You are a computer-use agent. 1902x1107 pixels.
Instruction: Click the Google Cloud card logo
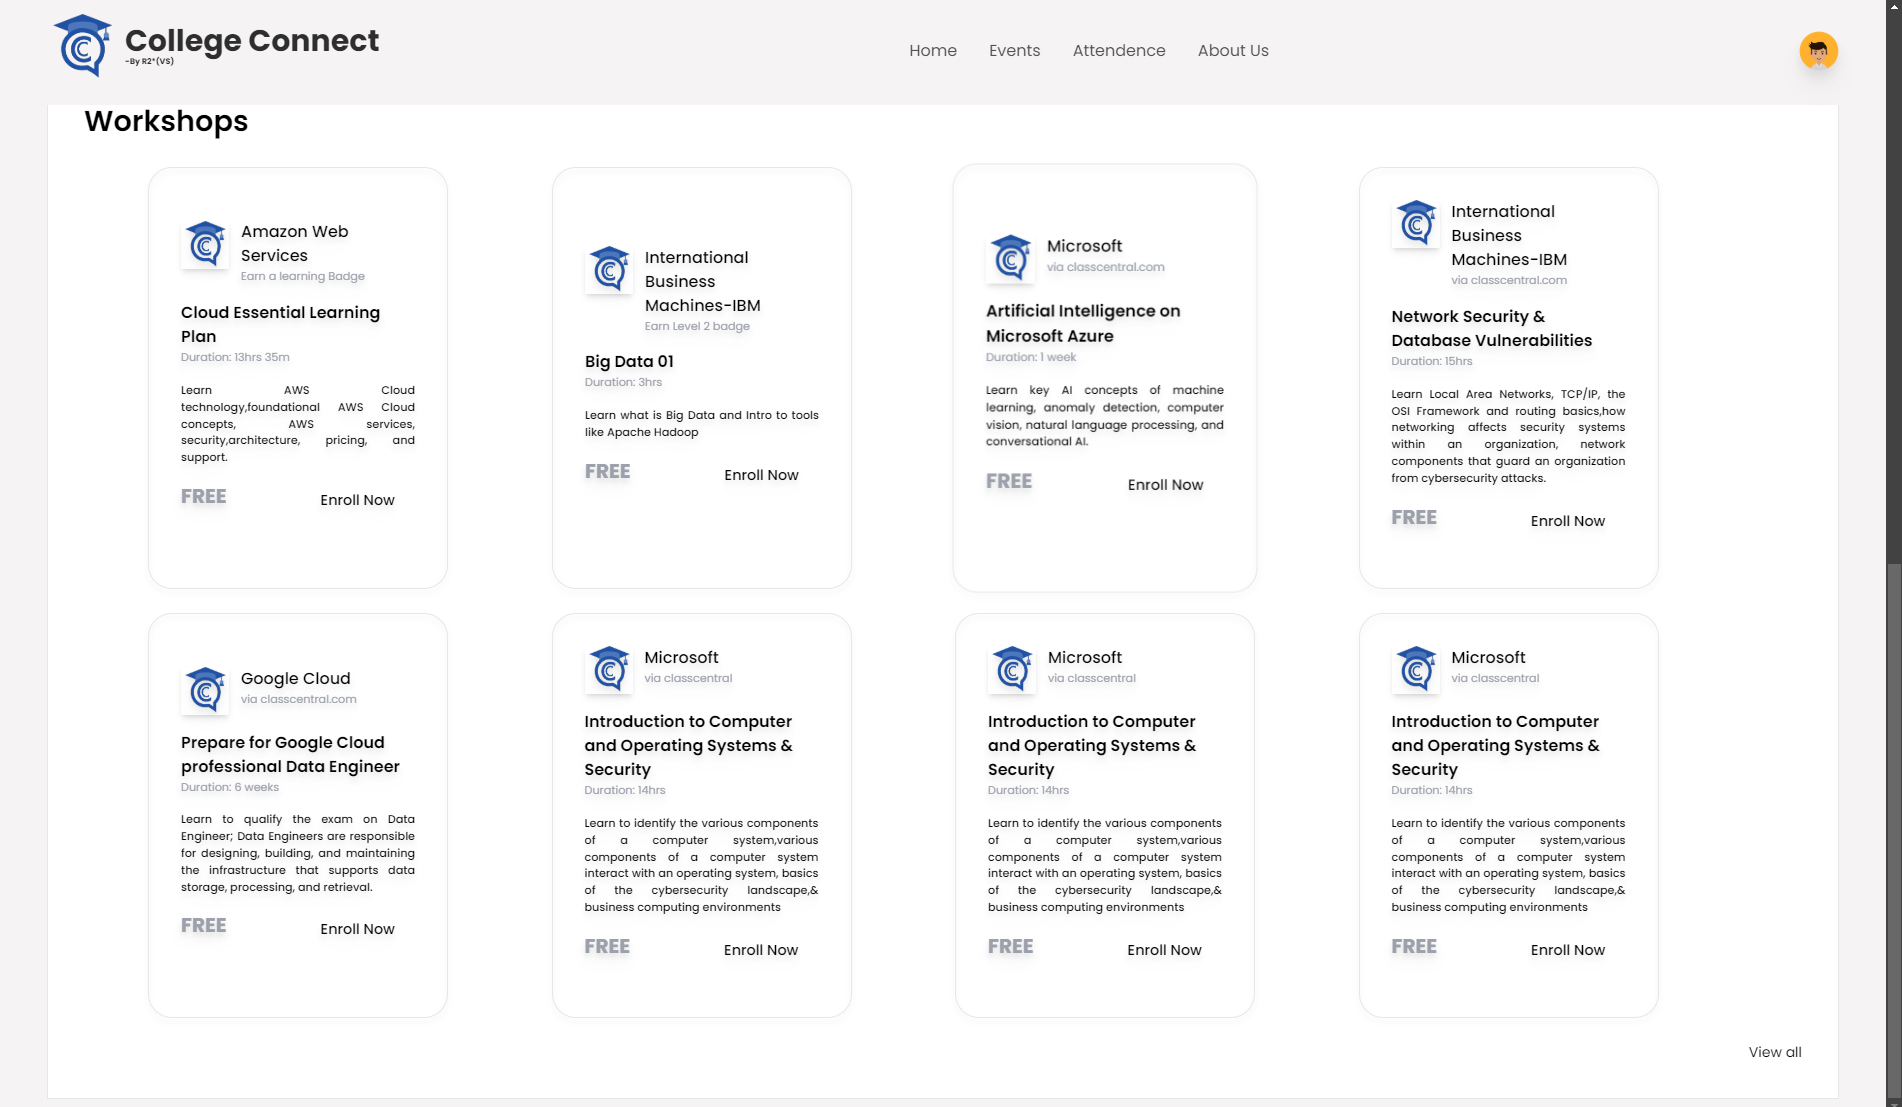pos(205,691)
